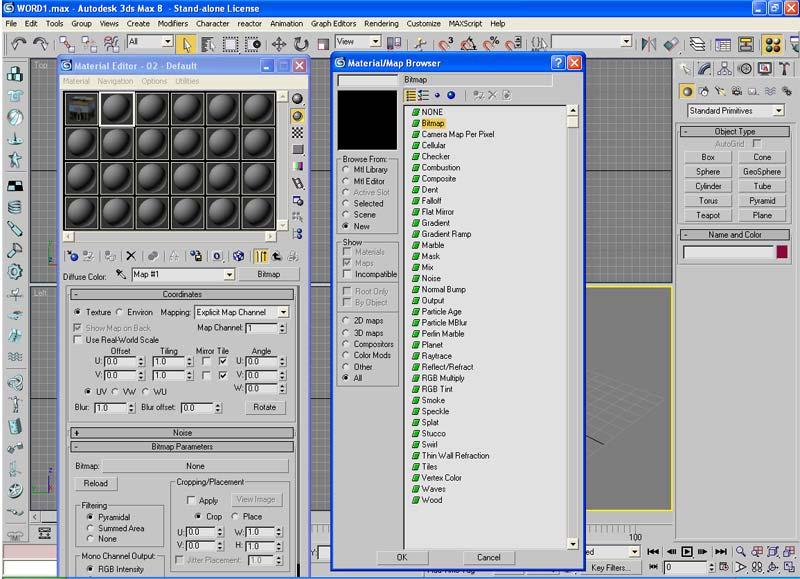This screenshot has height=579, width=800.
Task: Toggle Incompatible checkbox in Show group
Action: [x=347, y=274]
